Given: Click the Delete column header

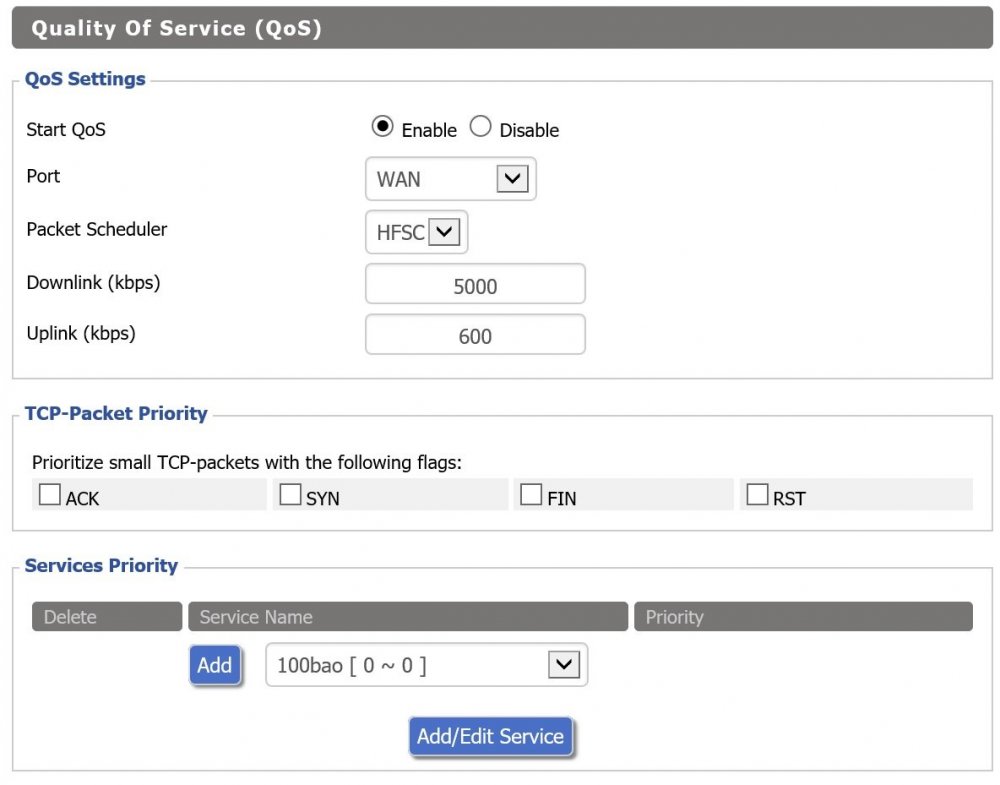Looking at the screenshot, I should tap(107, 617).
